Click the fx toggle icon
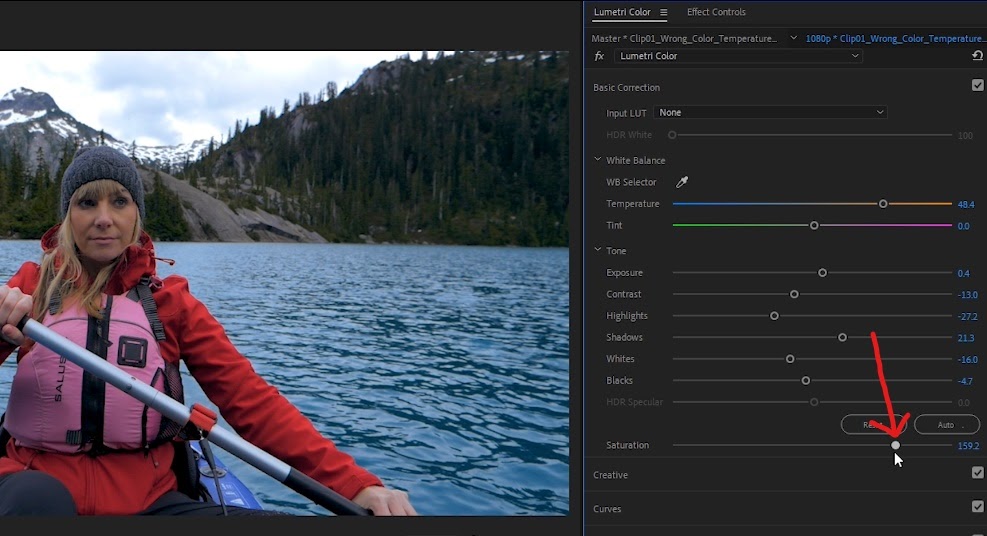 (x=600, y=56)
